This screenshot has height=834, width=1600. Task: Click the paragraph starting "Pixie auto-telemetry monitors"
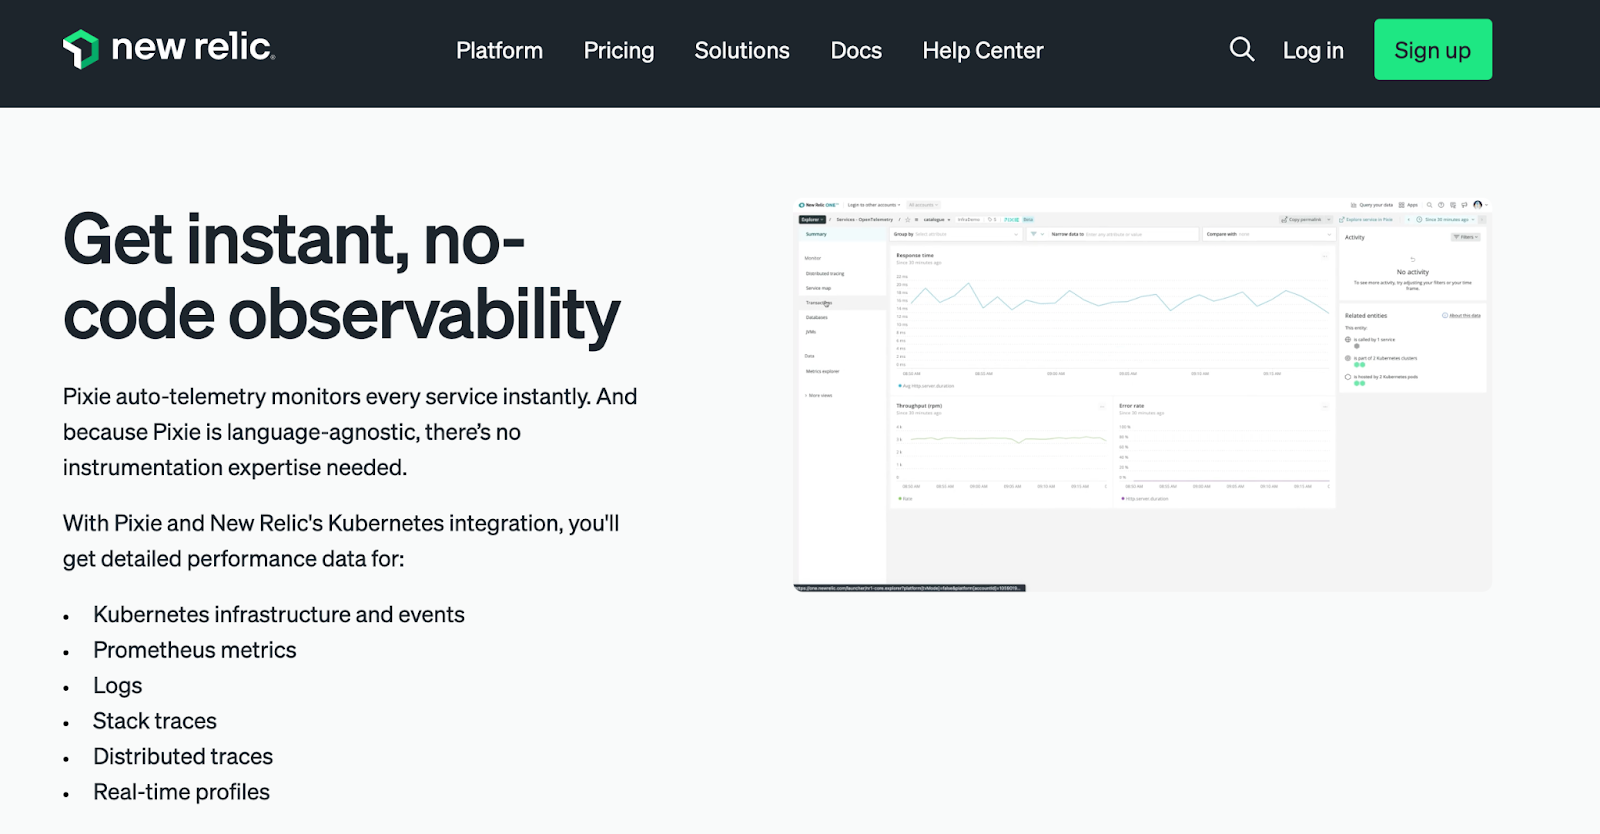350,432
